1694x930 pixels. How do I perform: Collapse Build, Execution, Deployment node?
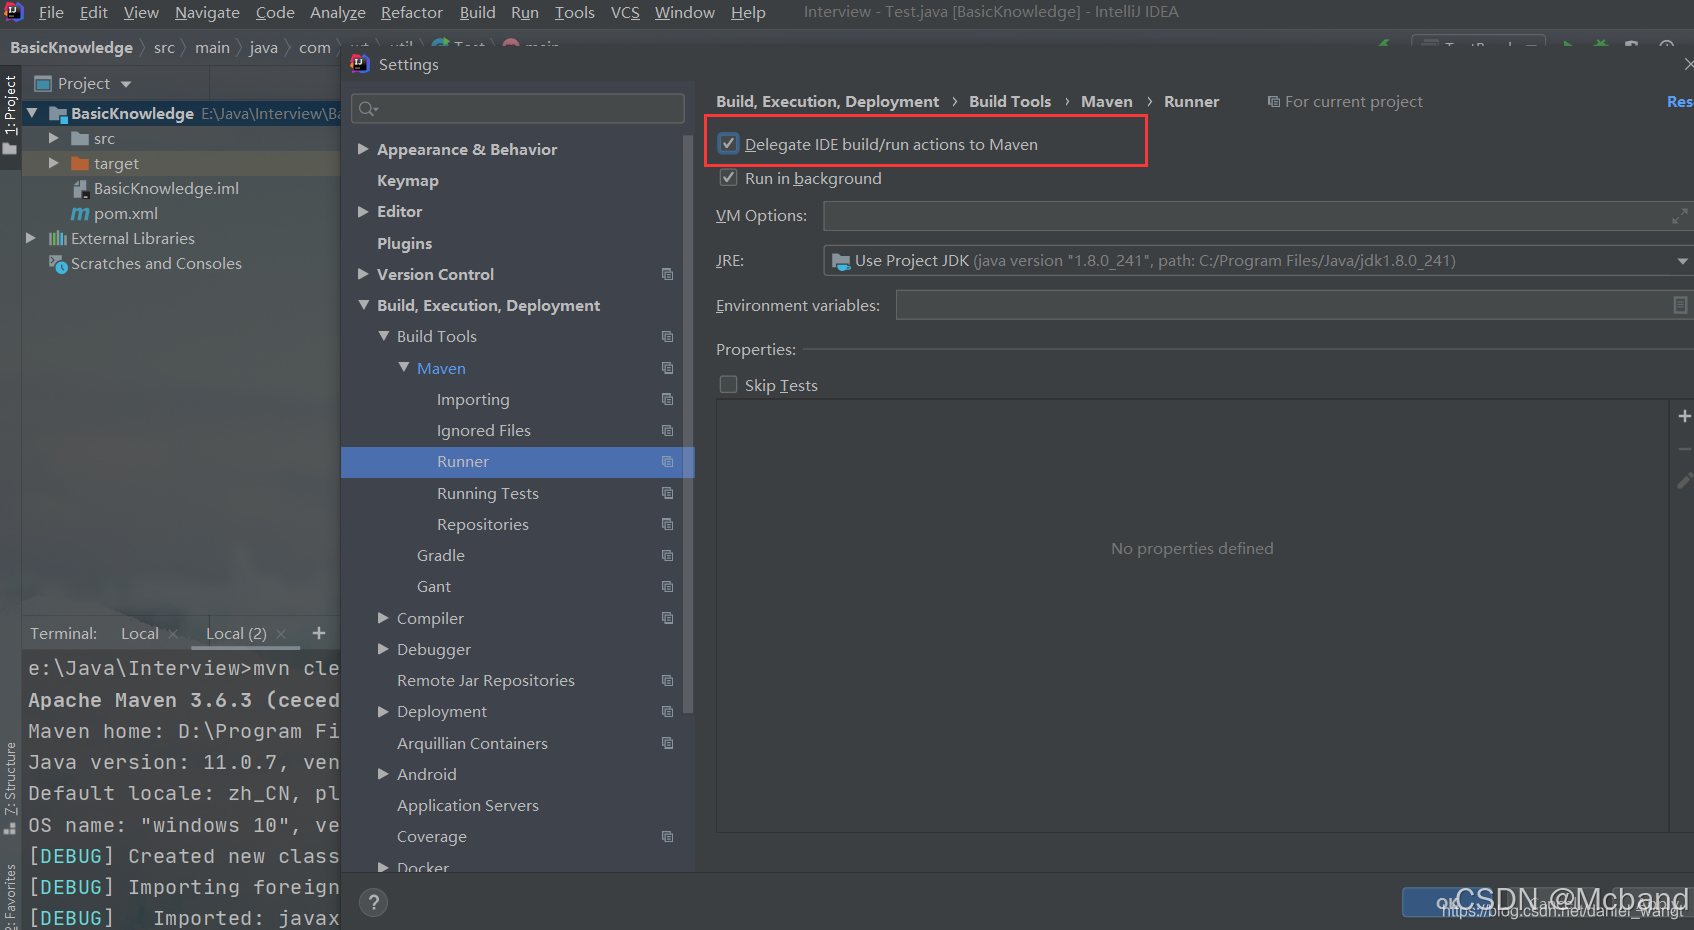point(363,305)
